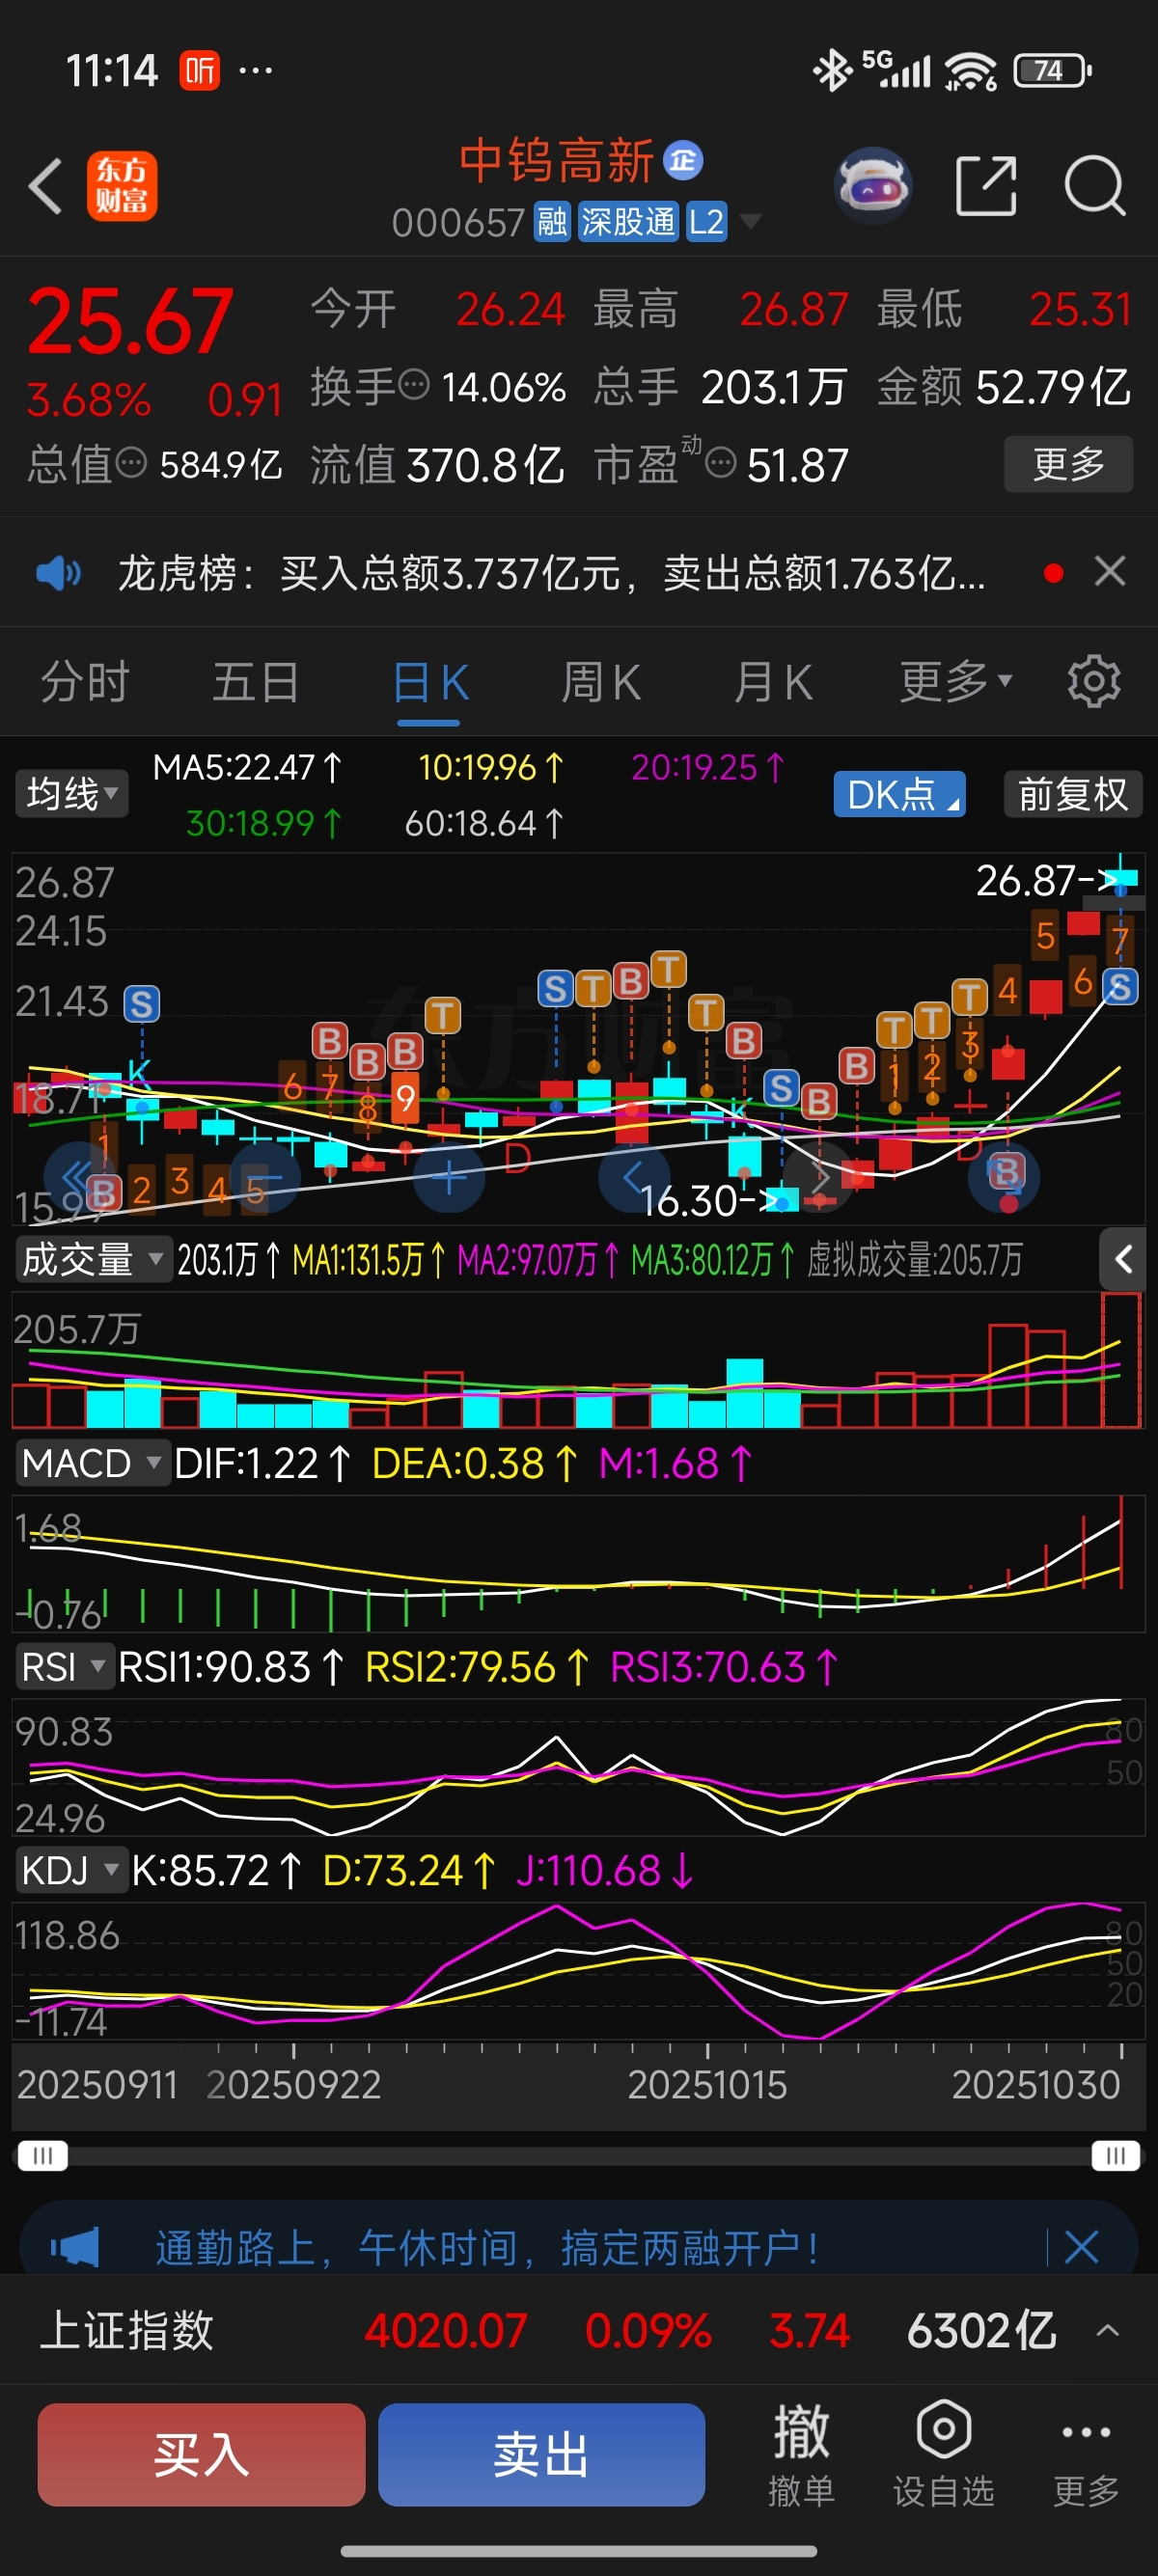
Task: Tap the battery indicator in status bar
Action: (1053, 70)
